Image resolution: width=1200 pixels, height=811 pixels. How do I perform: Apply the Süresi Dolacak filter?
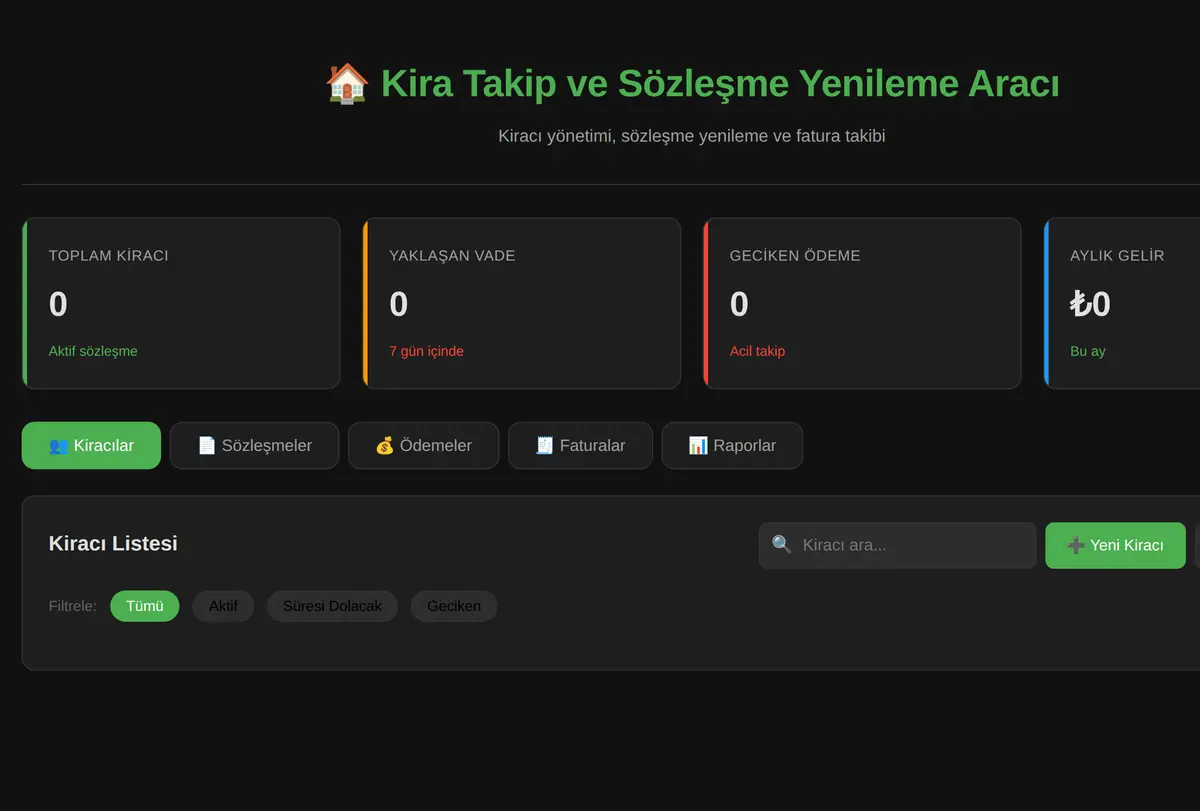click(x=332, y=606)
